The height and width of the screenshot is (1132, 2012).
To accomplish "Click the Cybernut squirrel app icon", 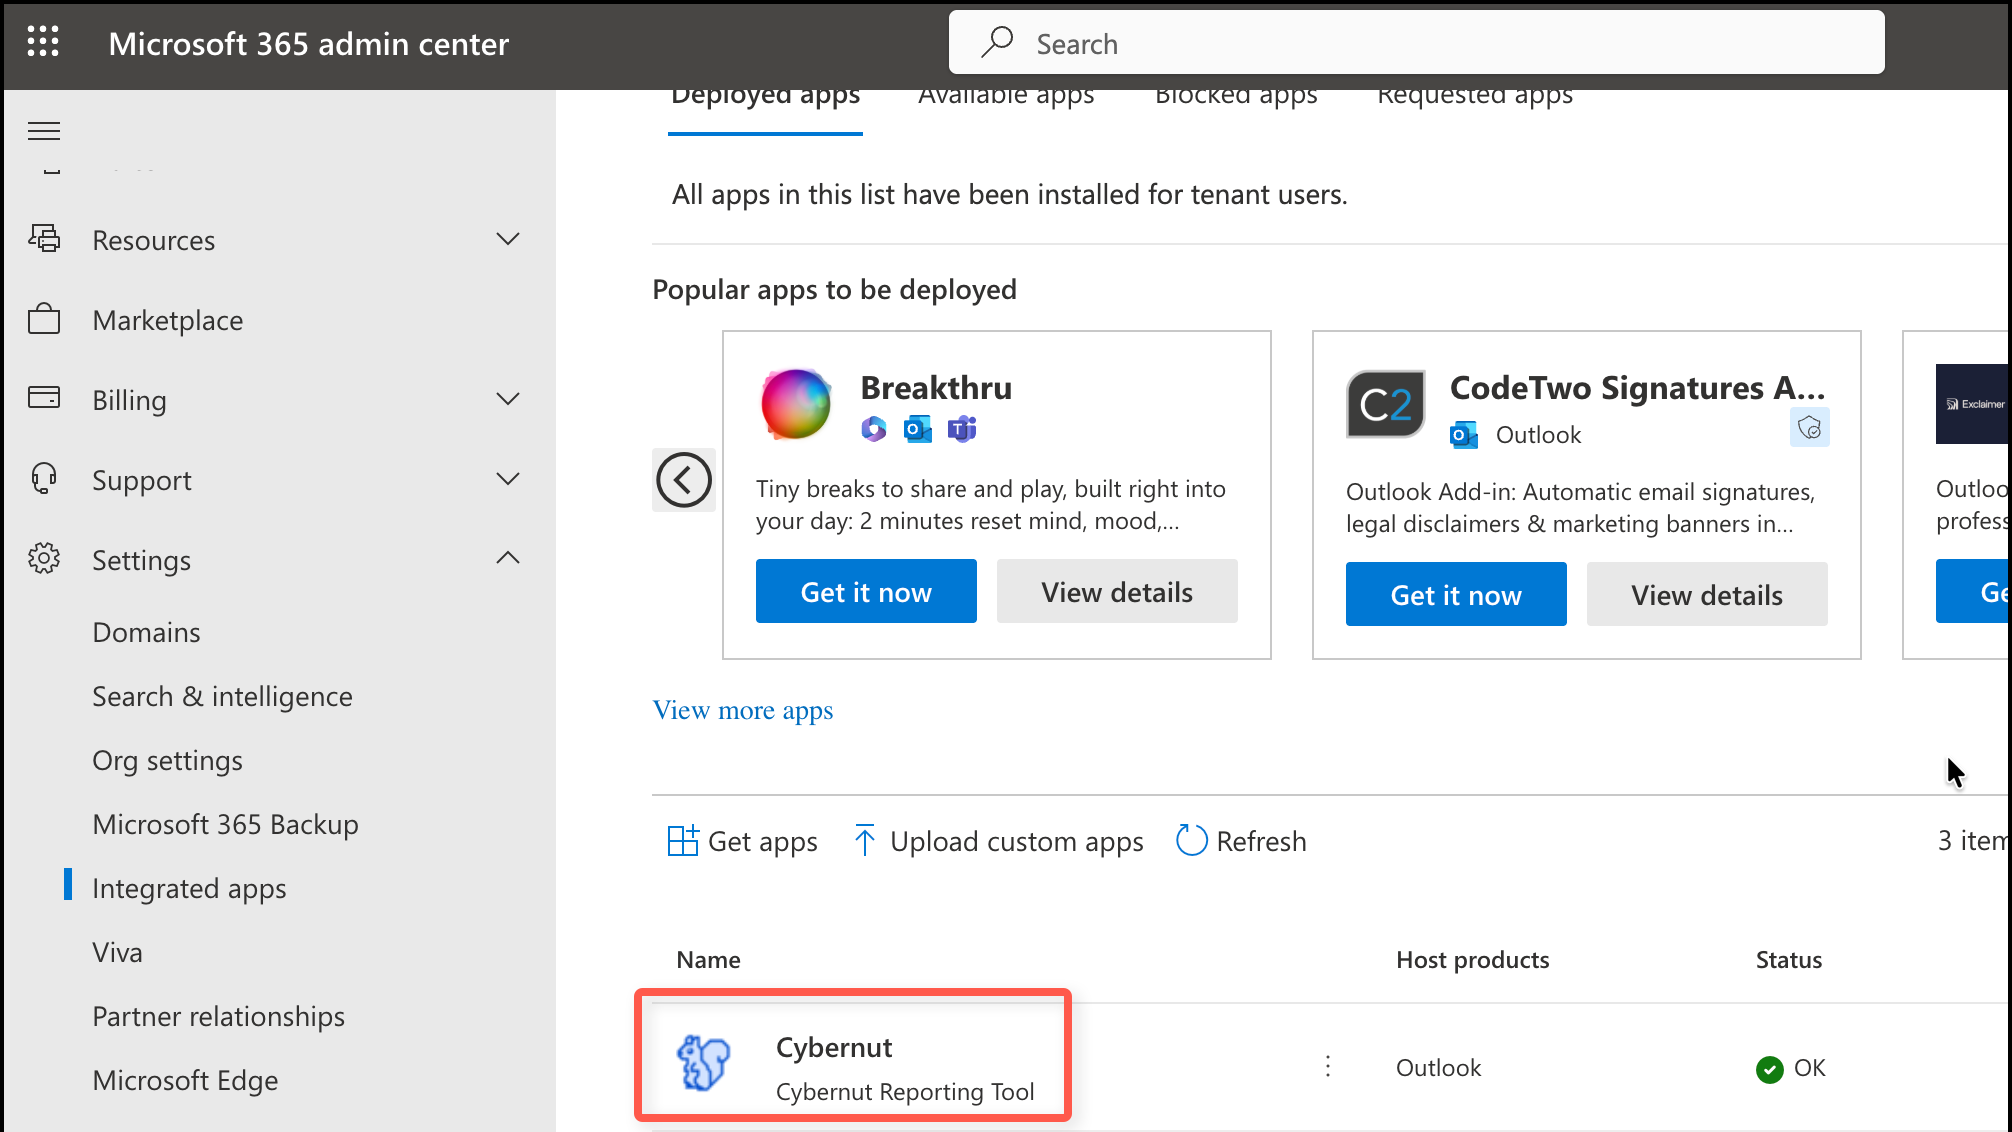I will point(704,1063).
